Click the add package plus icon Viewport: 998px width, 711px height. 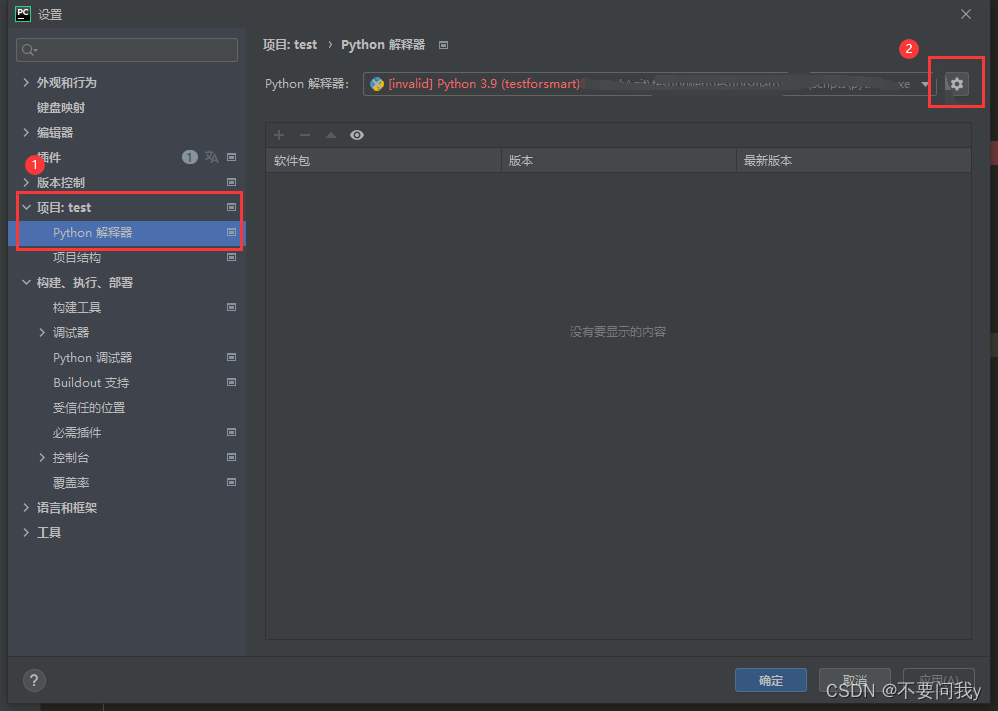(279, 135)
